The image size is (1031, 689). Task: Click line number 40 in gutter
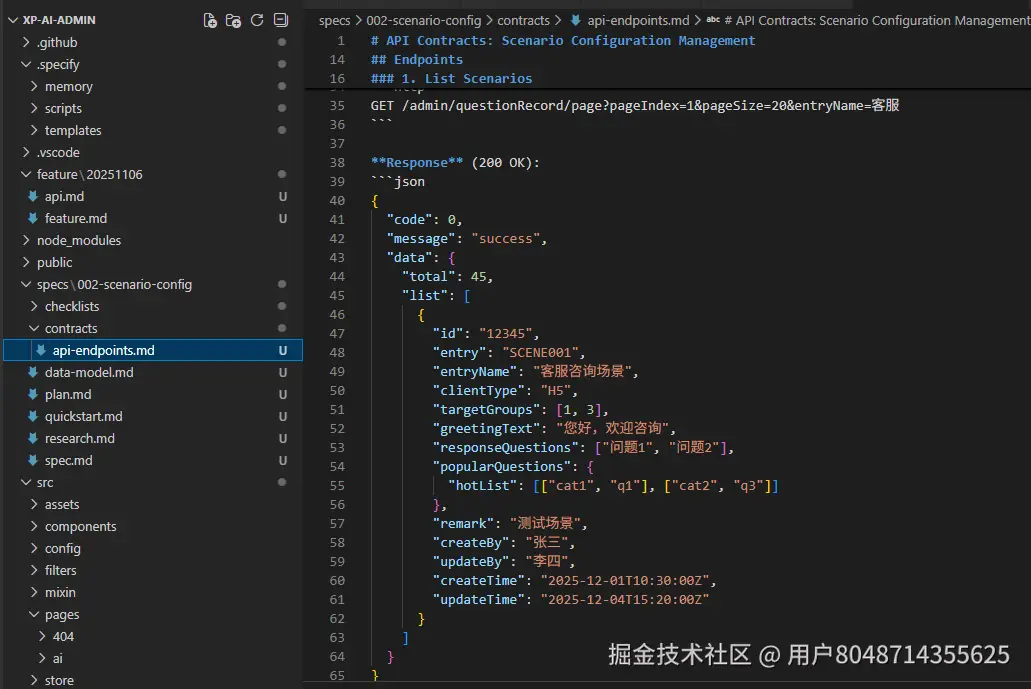tap(337, 201)
